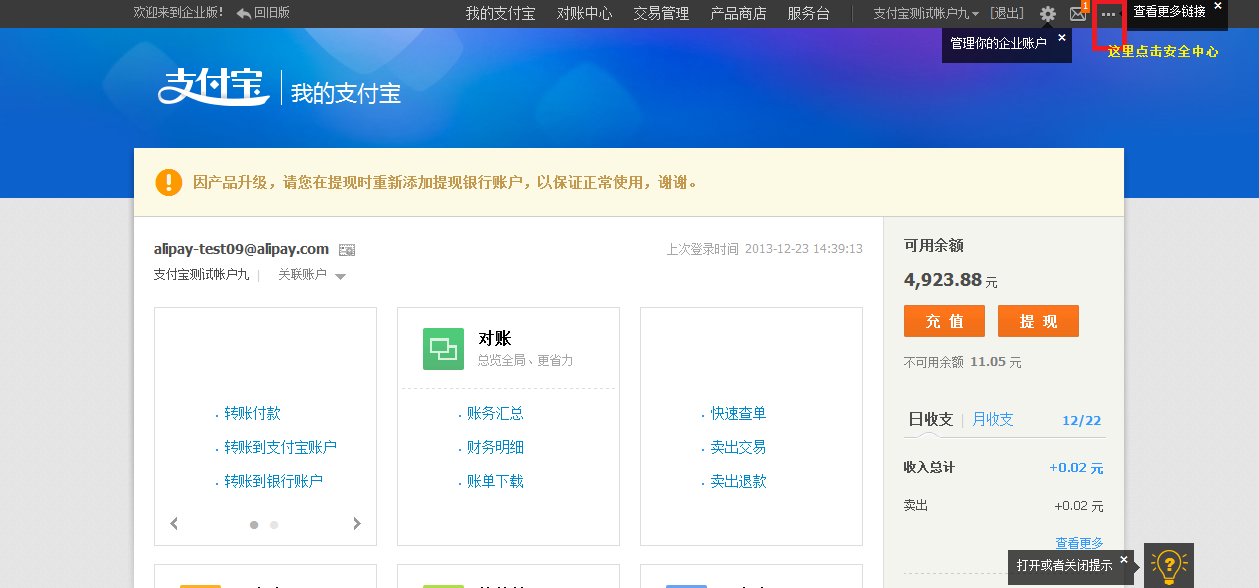The width and height of the screenshot is (1259, 588).
Task: Click the 提现 button
Action: pyautogui.click(x=1038, y=321)
